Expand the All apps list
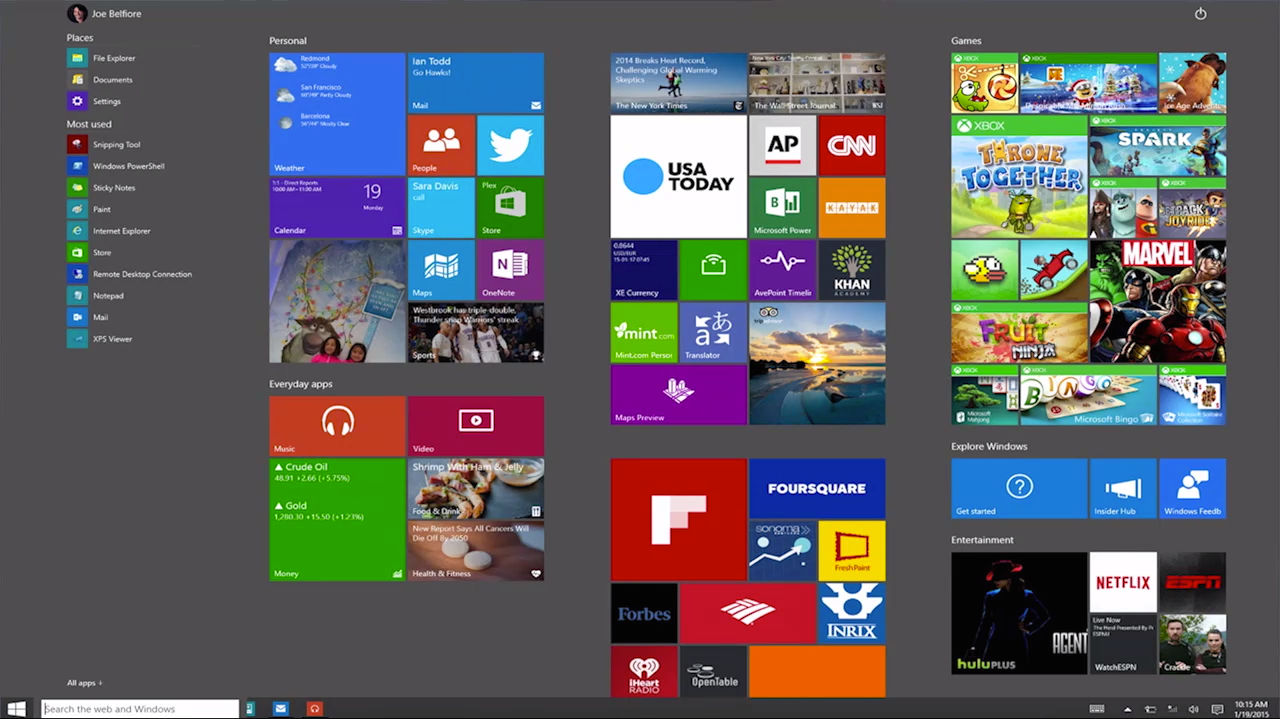Viewport: 1280px width, 719px height. pyautogui.click(x=84, y=682)
